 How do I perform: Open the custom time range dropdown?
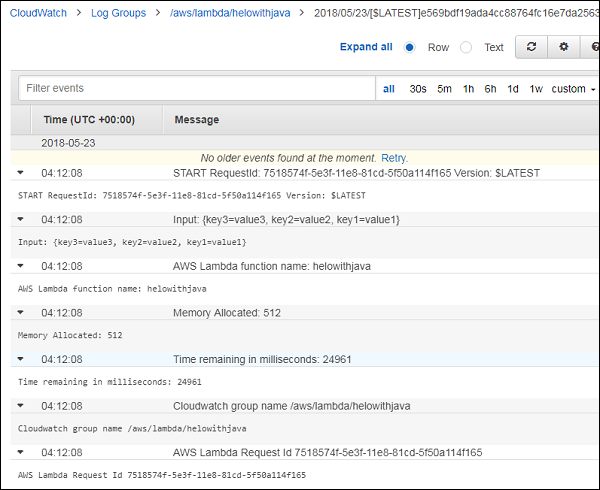(x=573, y=89)
